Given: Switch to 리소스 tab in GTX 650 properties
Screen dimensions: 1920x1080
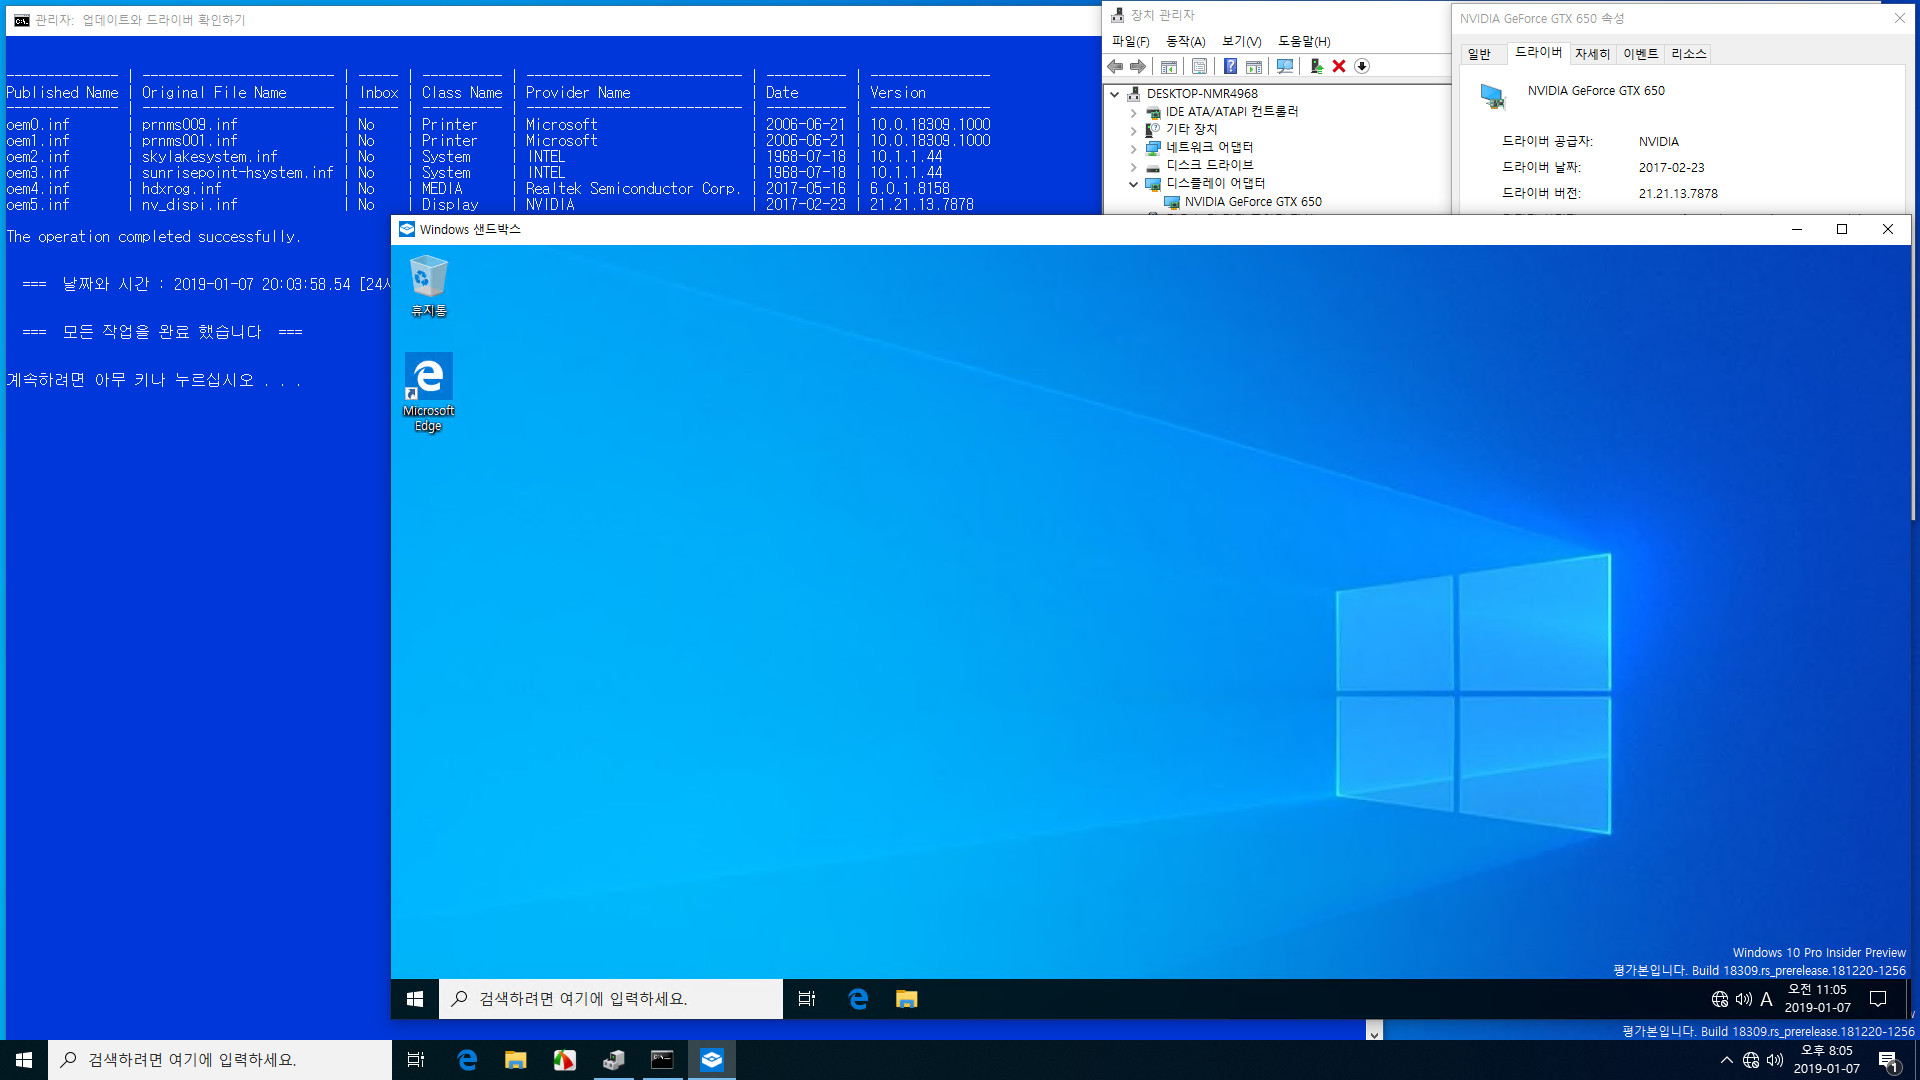Looking at the screenshot, I should coord(1688,54).
